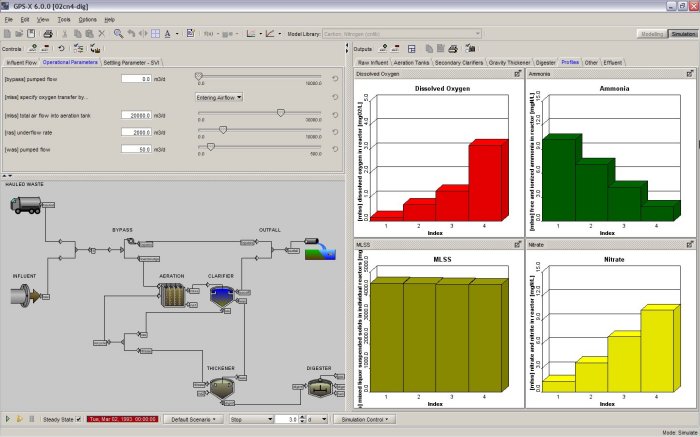Click the print icon in main toolbar
This screenshot has width=700, height=437.
48,33
